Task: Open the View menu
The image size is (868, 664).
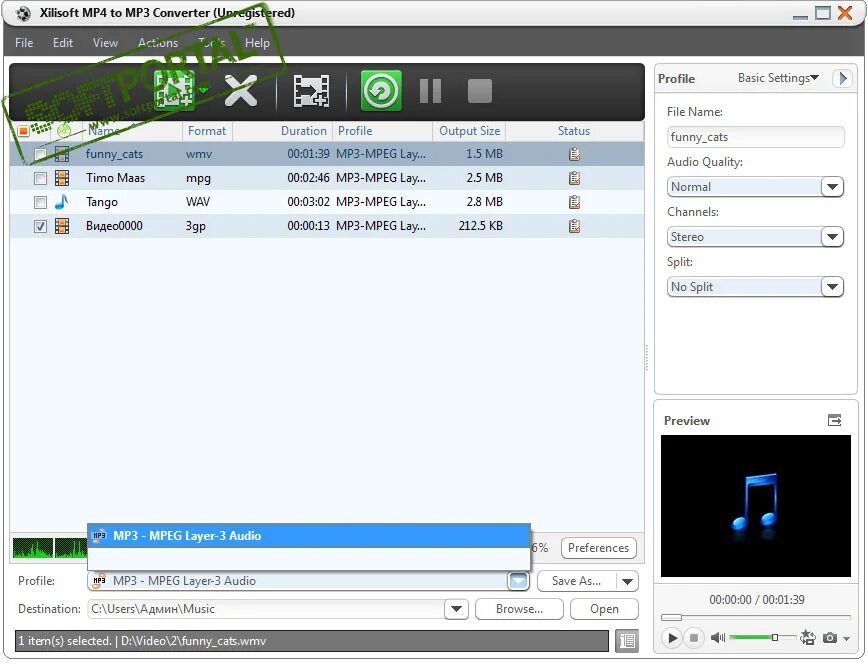Action: coord(105,43)
